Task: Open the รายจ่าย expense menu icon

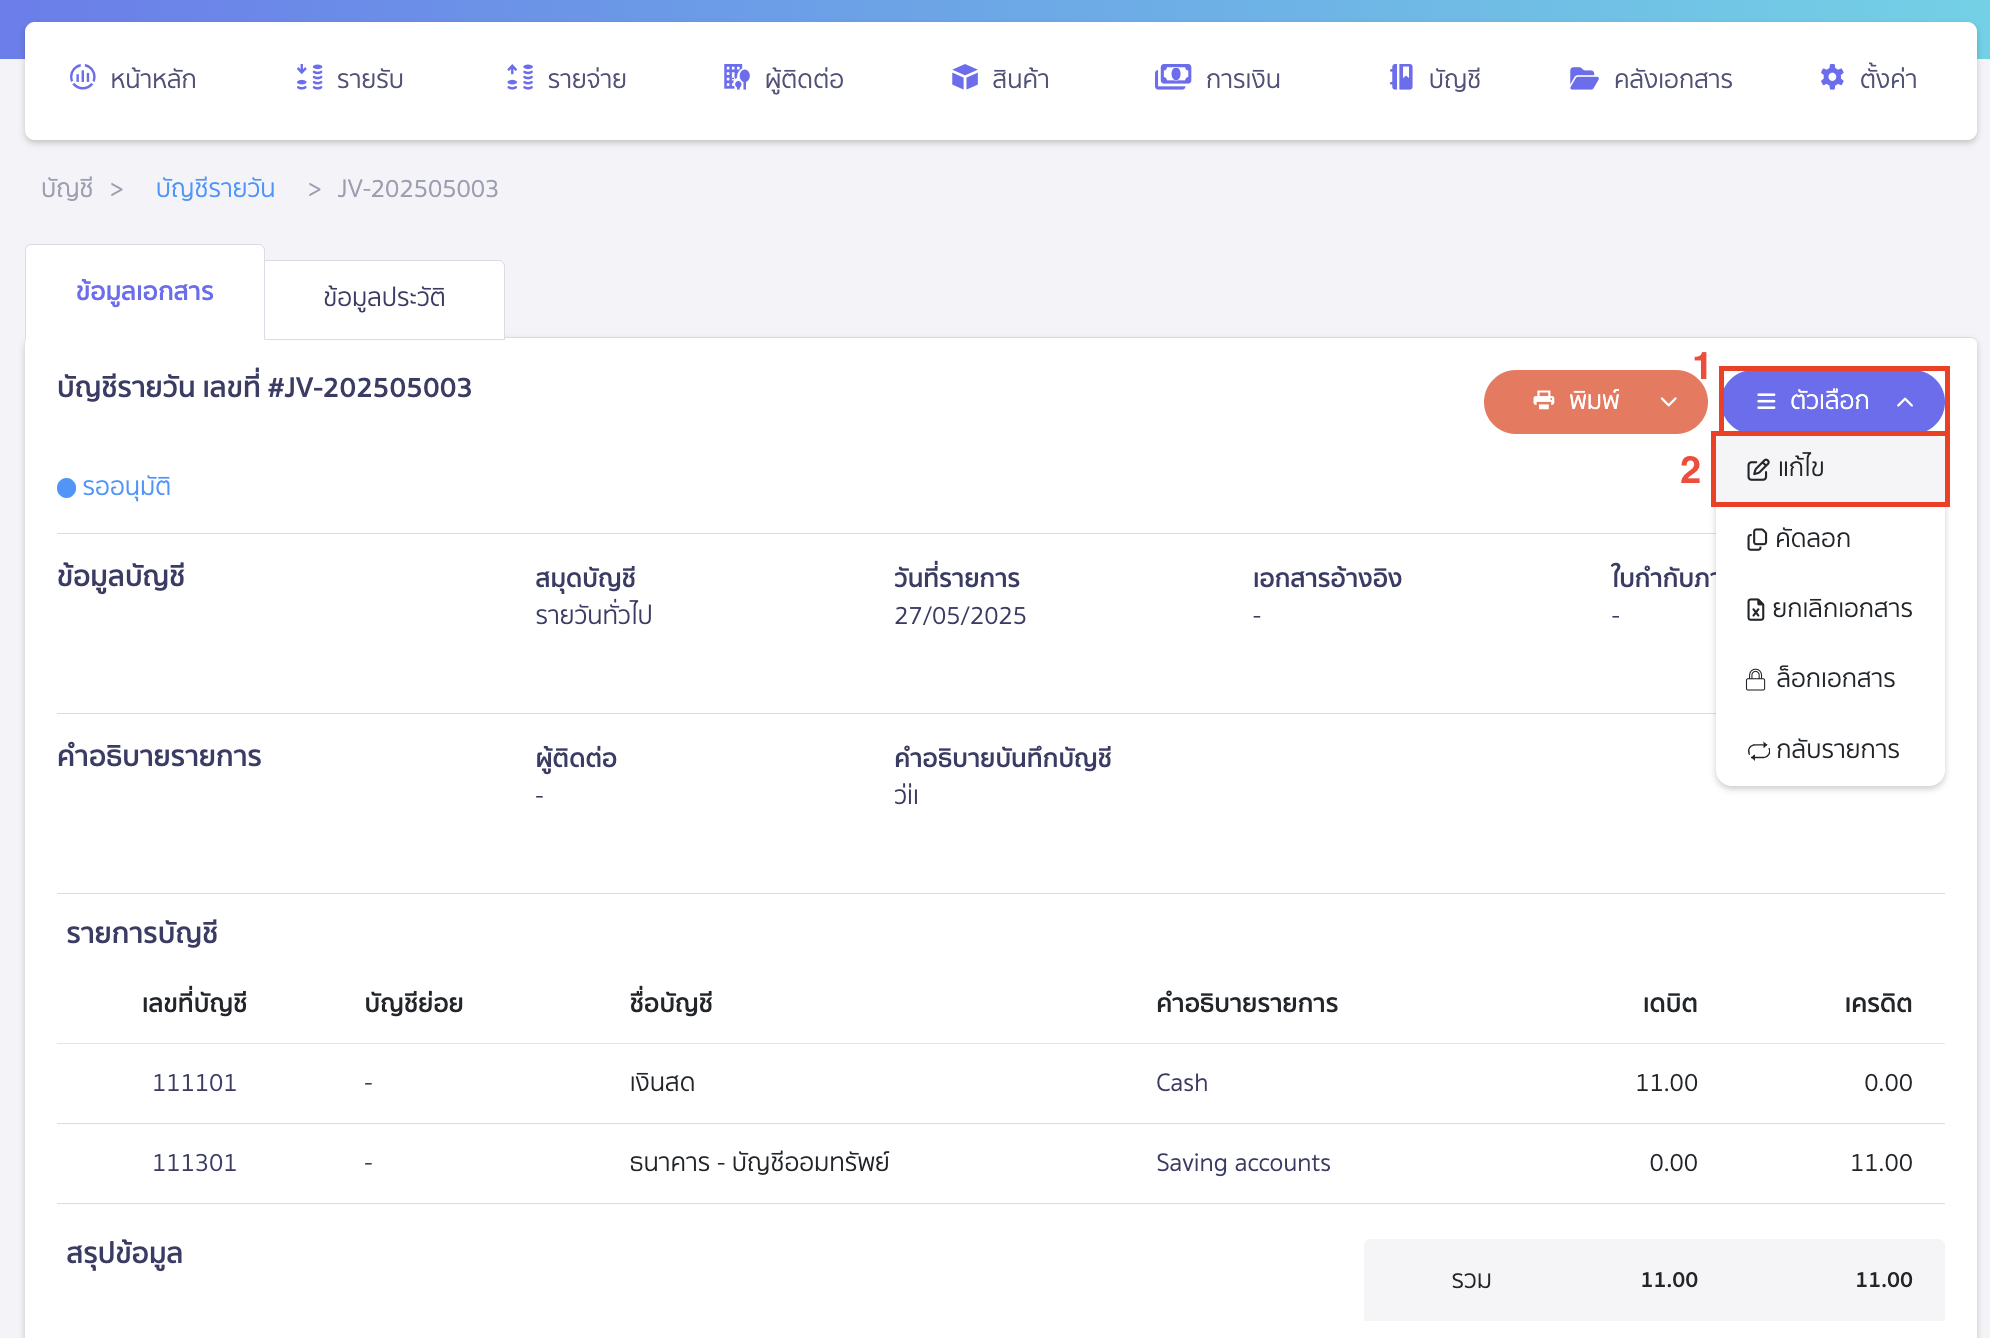Action: click(520, 77)
